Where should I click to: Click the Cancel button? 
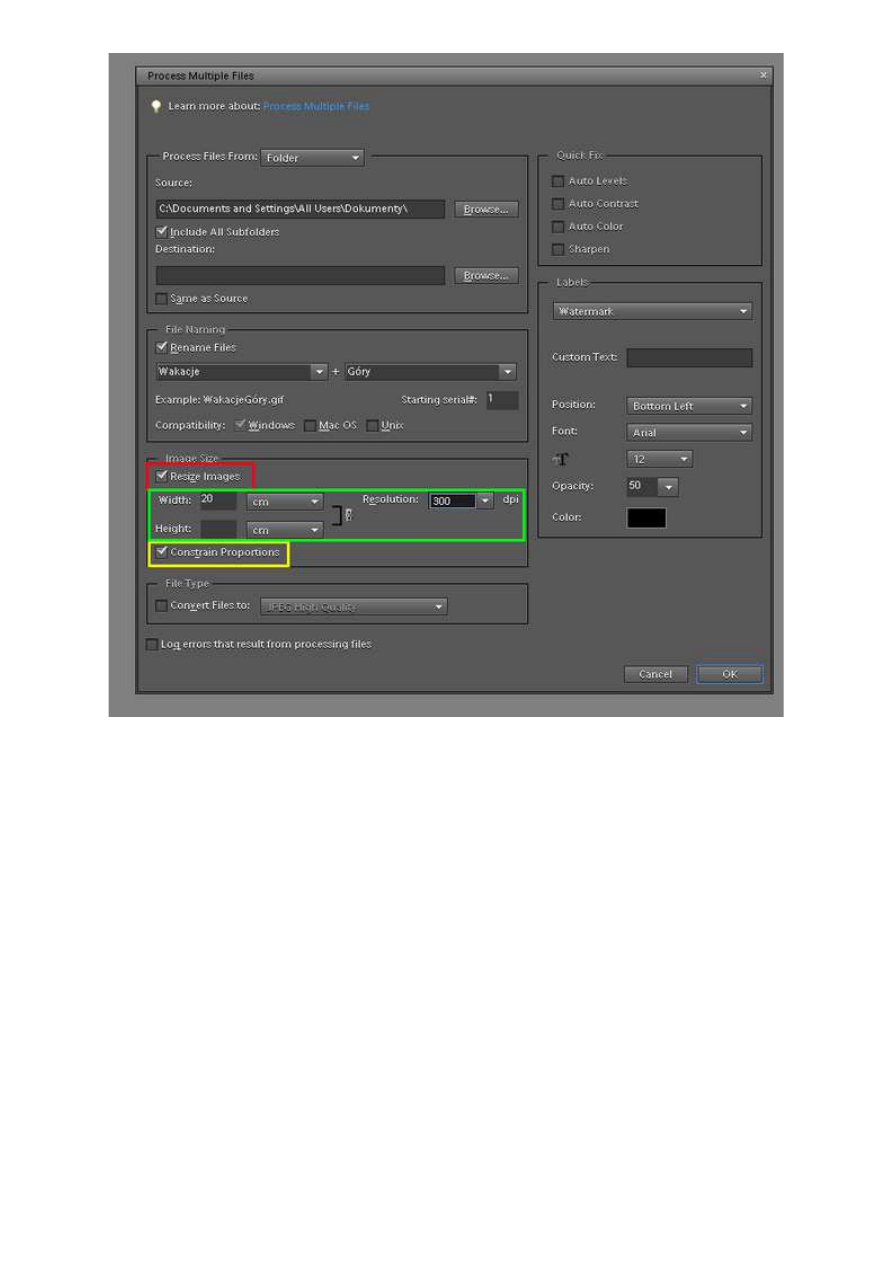click(x=655, y=674)
